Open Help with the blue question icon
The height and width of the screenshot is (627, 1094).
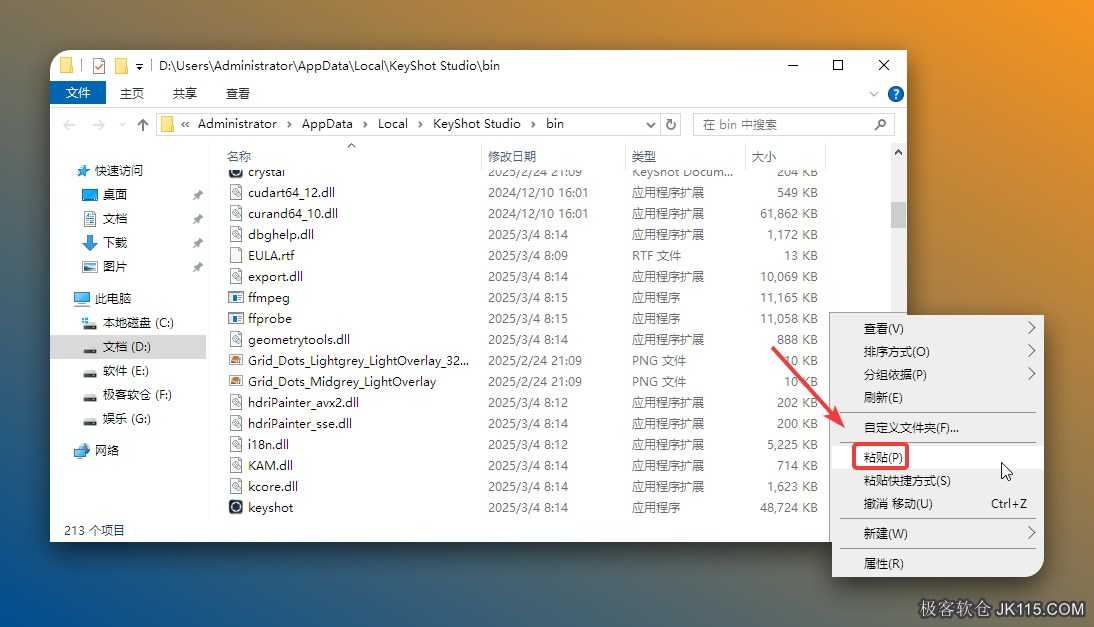pos(895,93)
